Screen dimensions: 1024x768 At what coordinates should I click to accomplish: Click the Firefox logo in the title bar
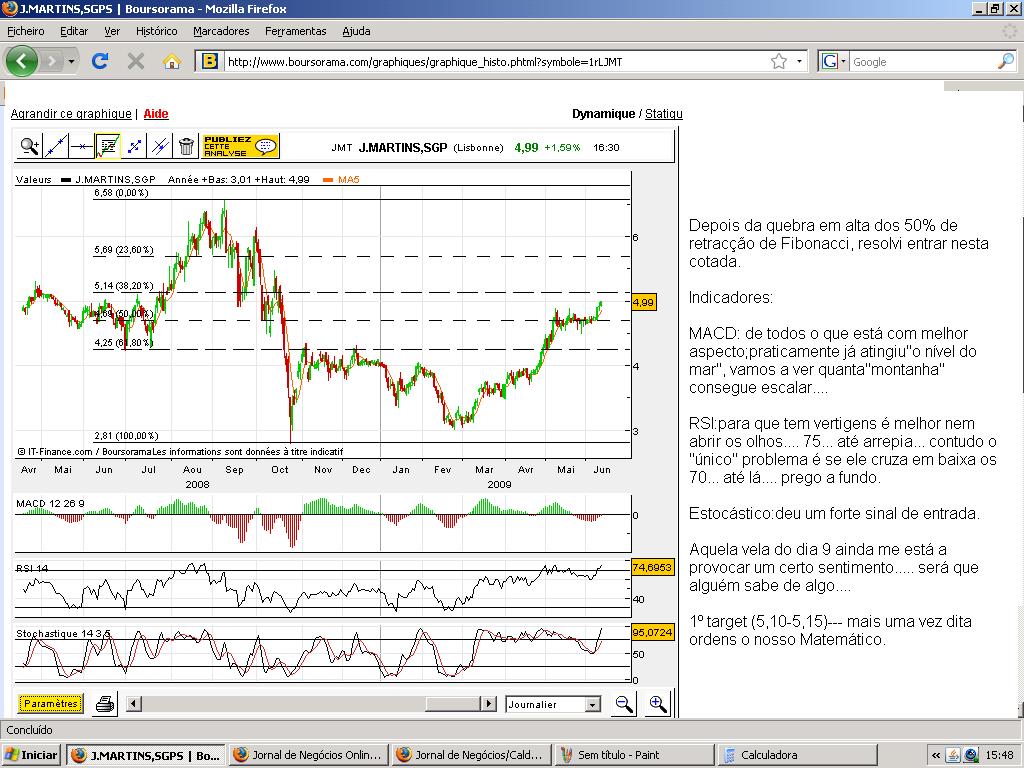point(10,8)
